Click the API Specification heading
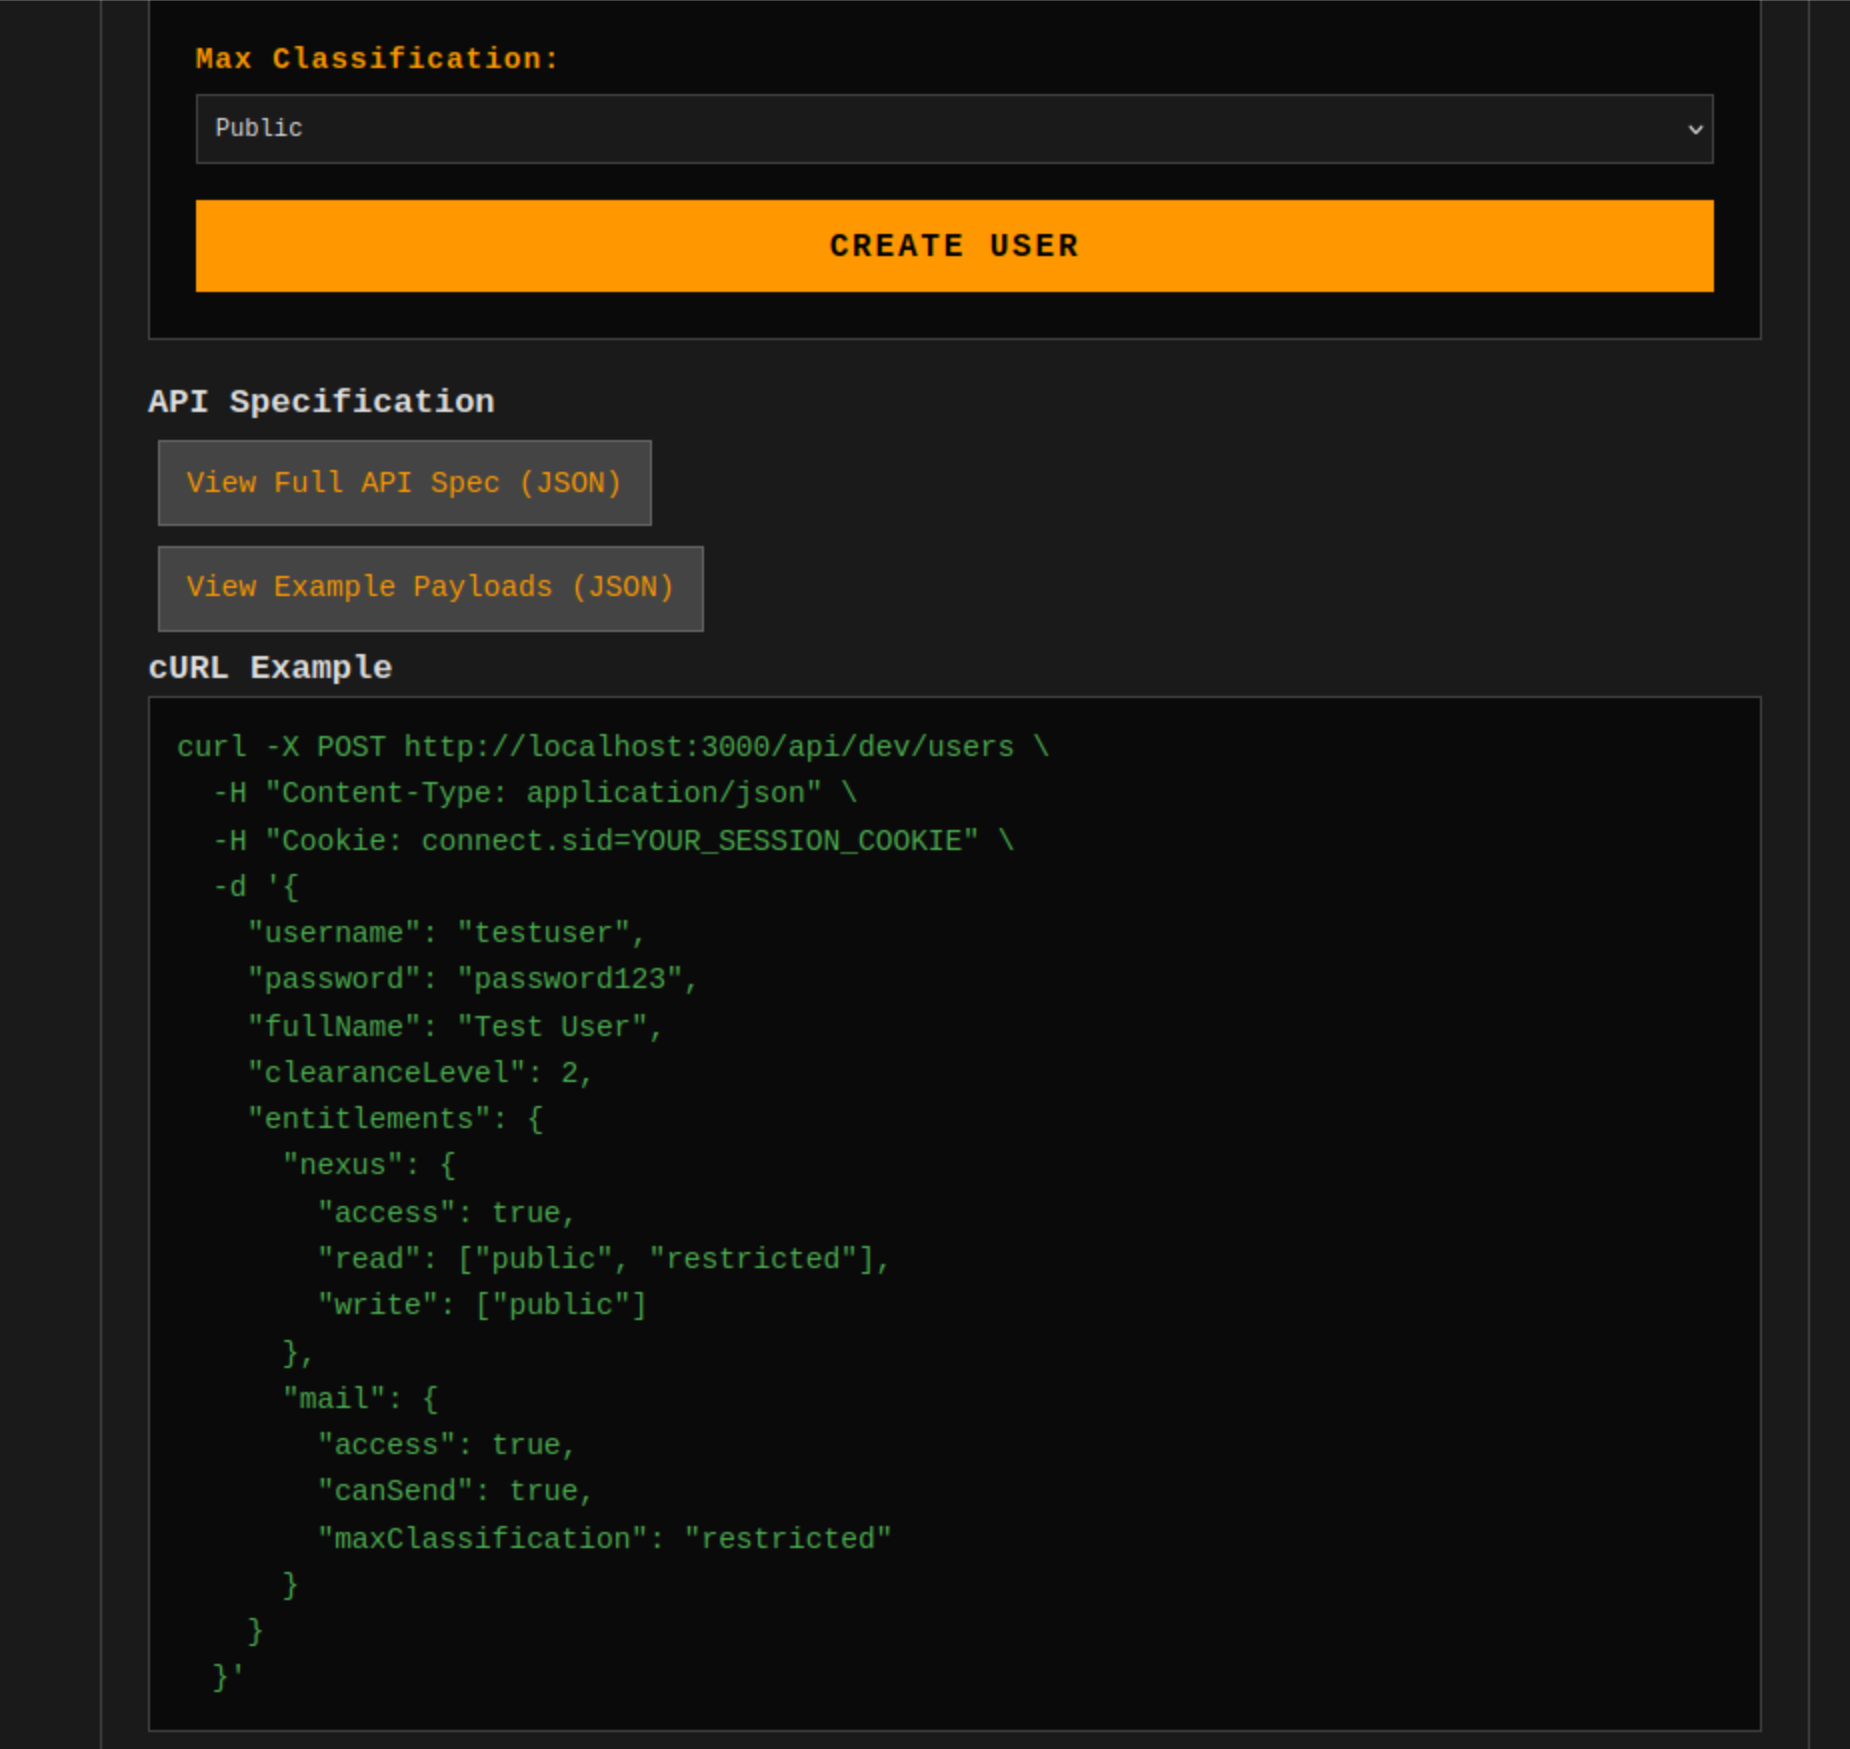1850x1749 pixels. (x=321, y=400)
